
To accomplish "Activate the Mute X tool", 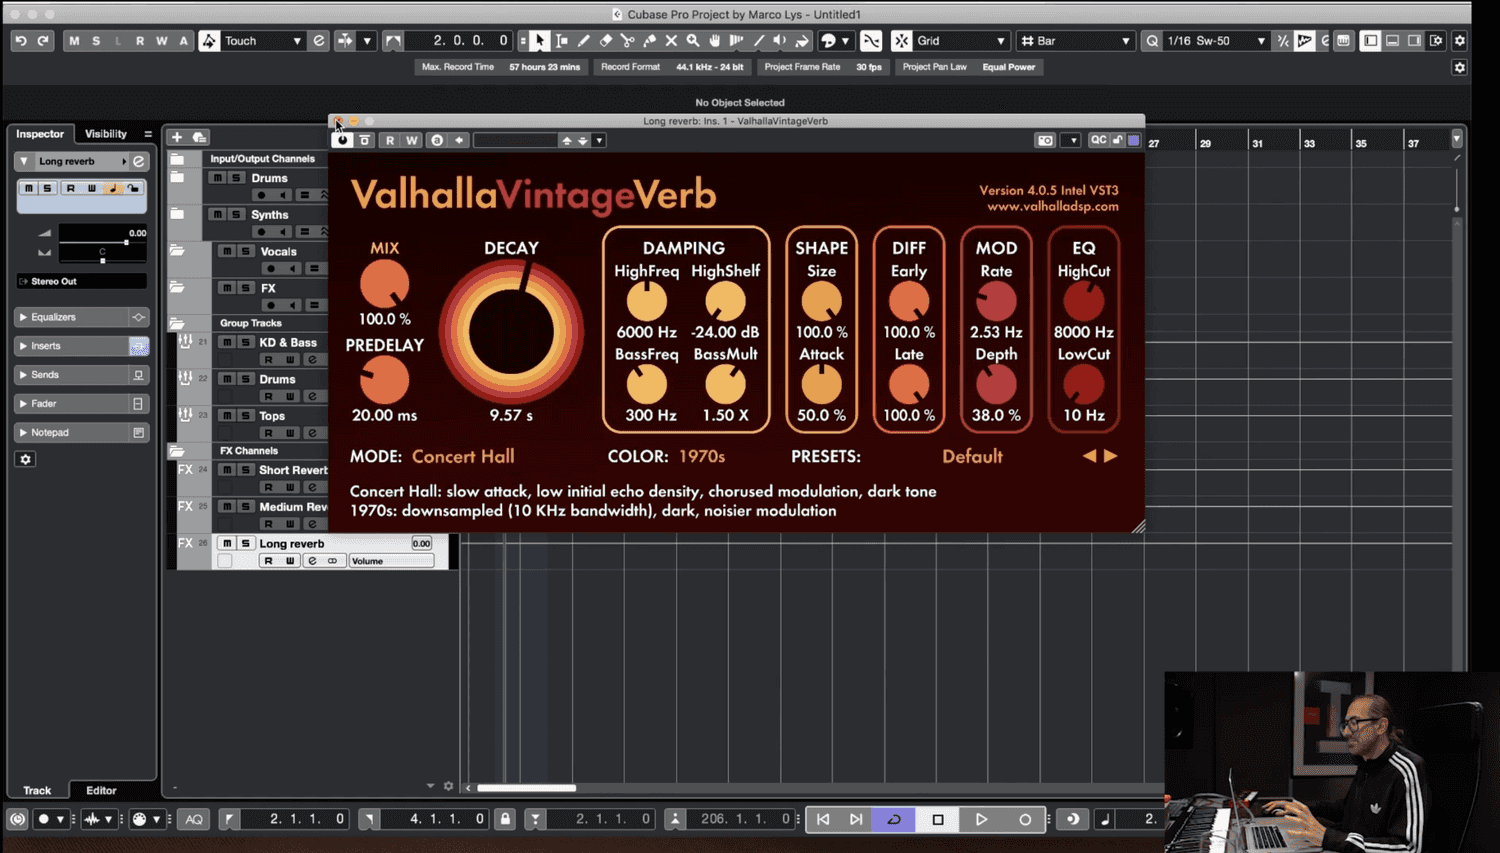I will tap(672, 41).
